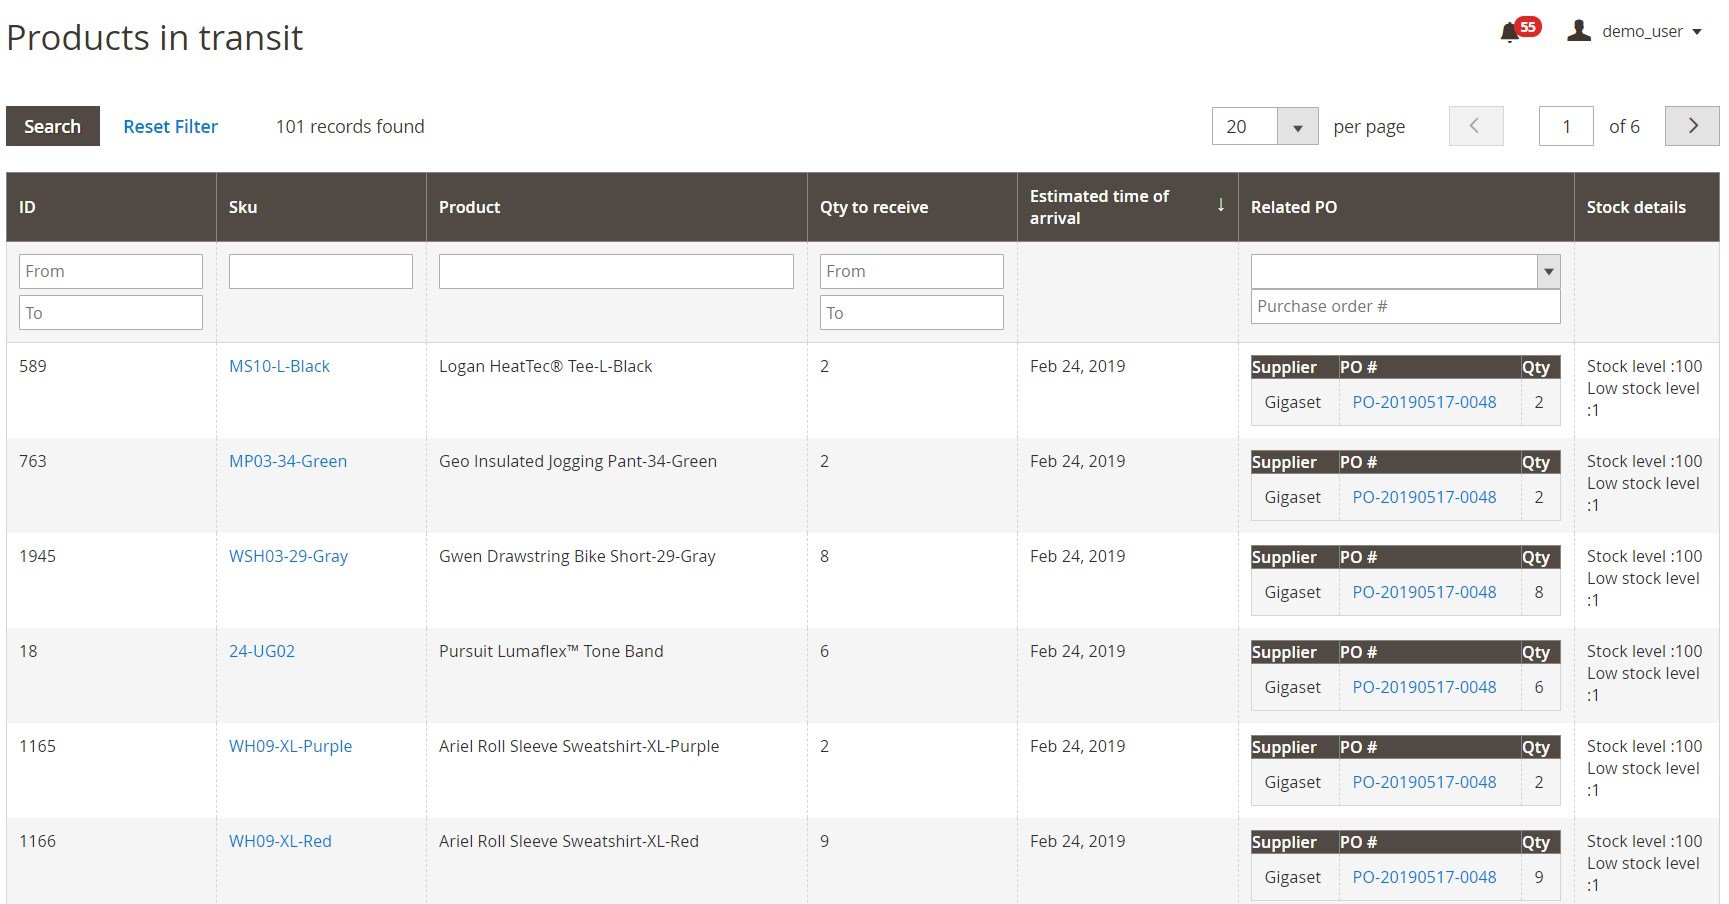Click the Stock level :100 text for row 1165

[x=1644, y=746]
